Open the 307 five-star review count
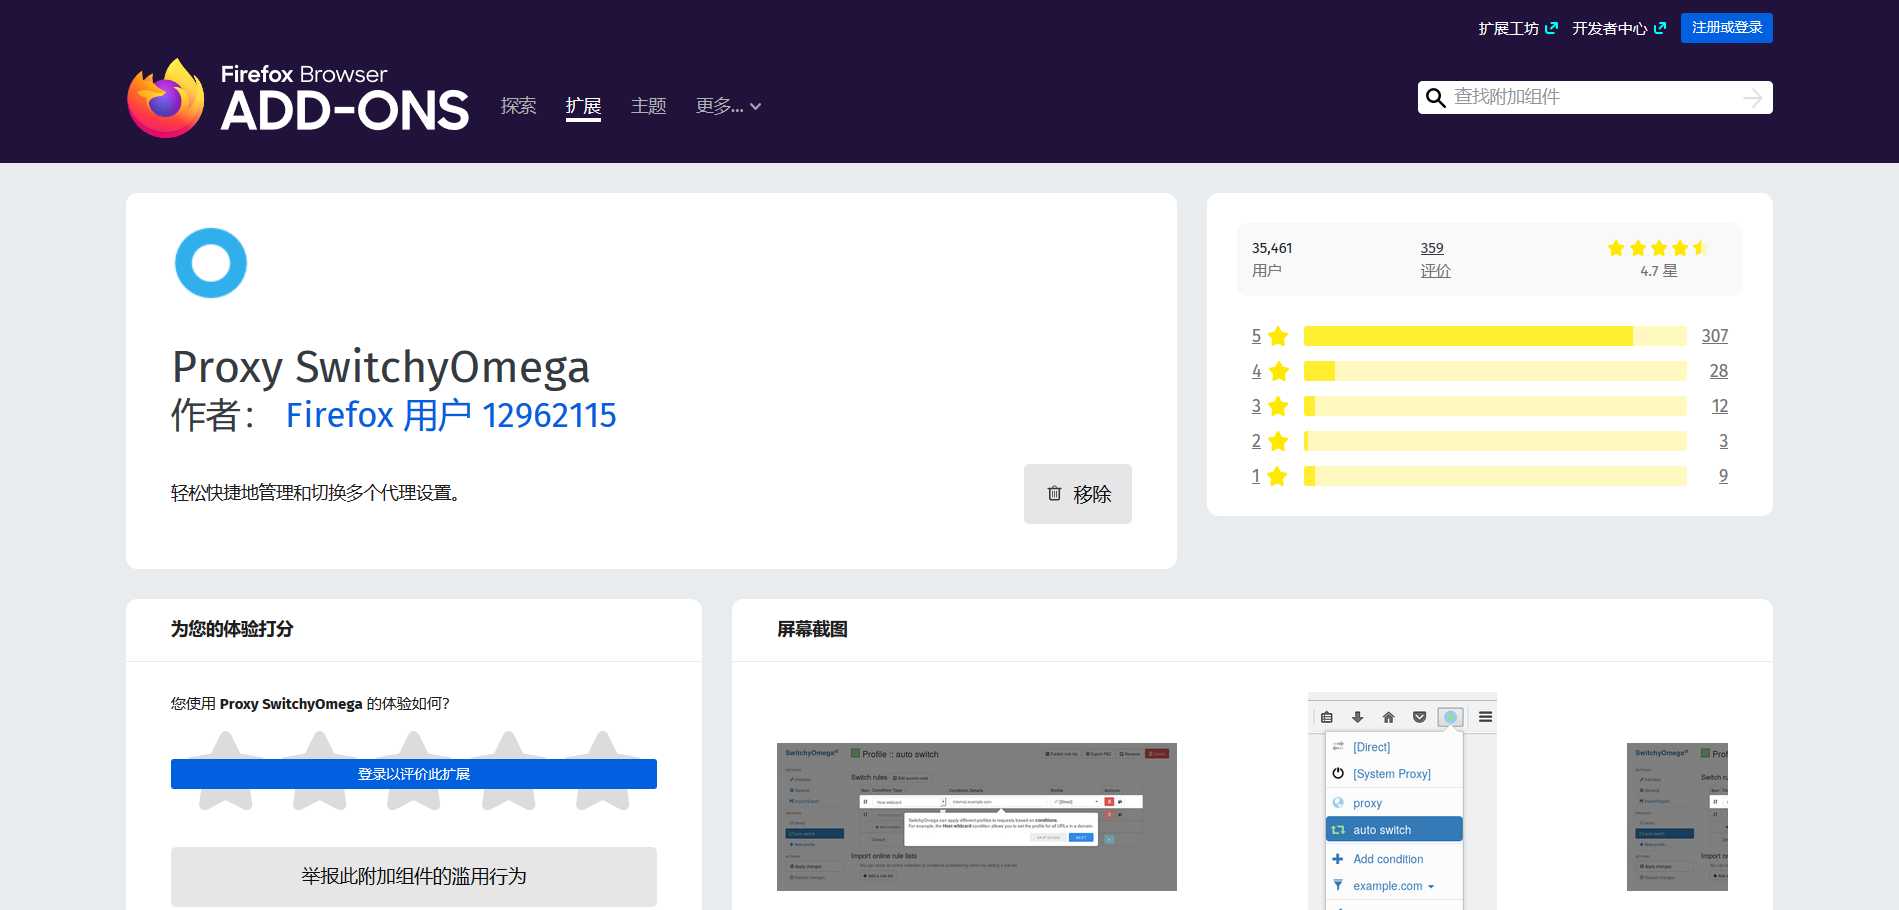The height and width of the screenshot is (910, 1899). pyautogui.click(x=1715, y=336)
